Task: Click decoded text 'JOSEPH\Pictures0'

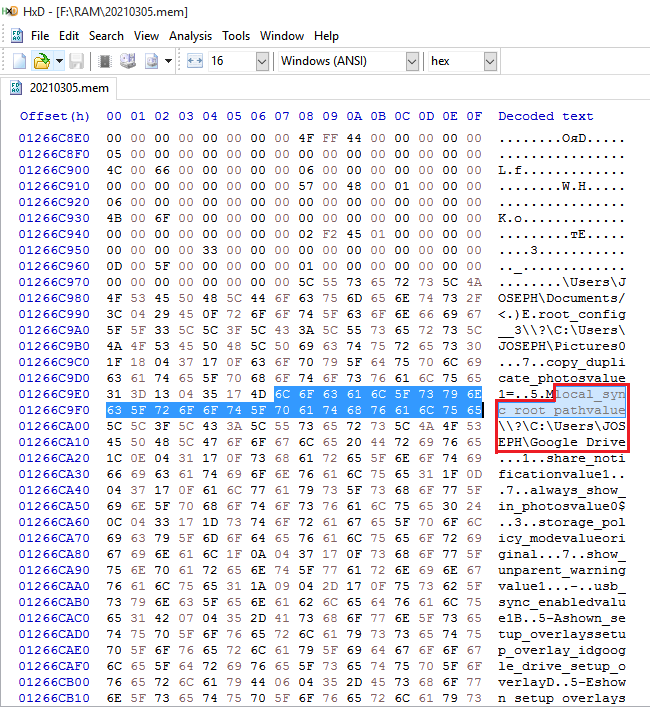Action: click(x=562, y=346)
